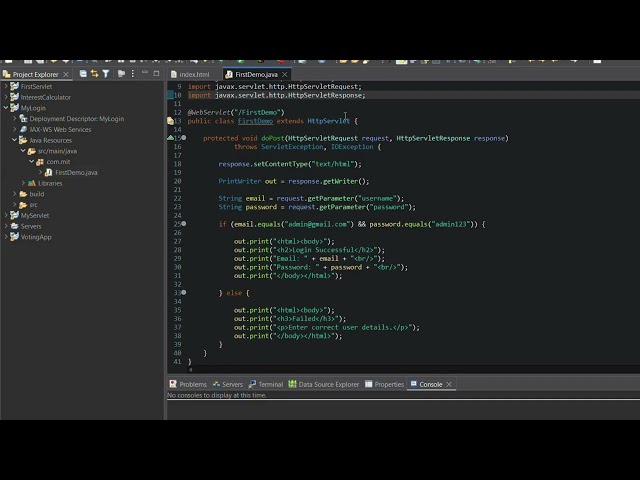Screen dimensions: 640x480
Task: Select the MyServlet project
Action: (x=35, y=216)
